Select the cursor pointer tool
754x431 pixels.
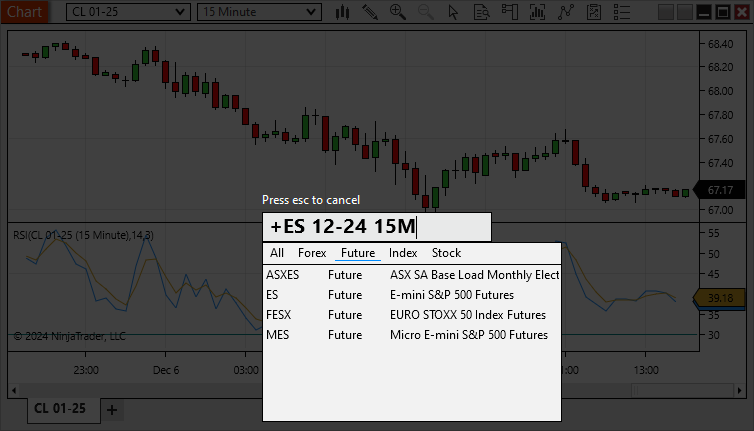pos(454,12)
